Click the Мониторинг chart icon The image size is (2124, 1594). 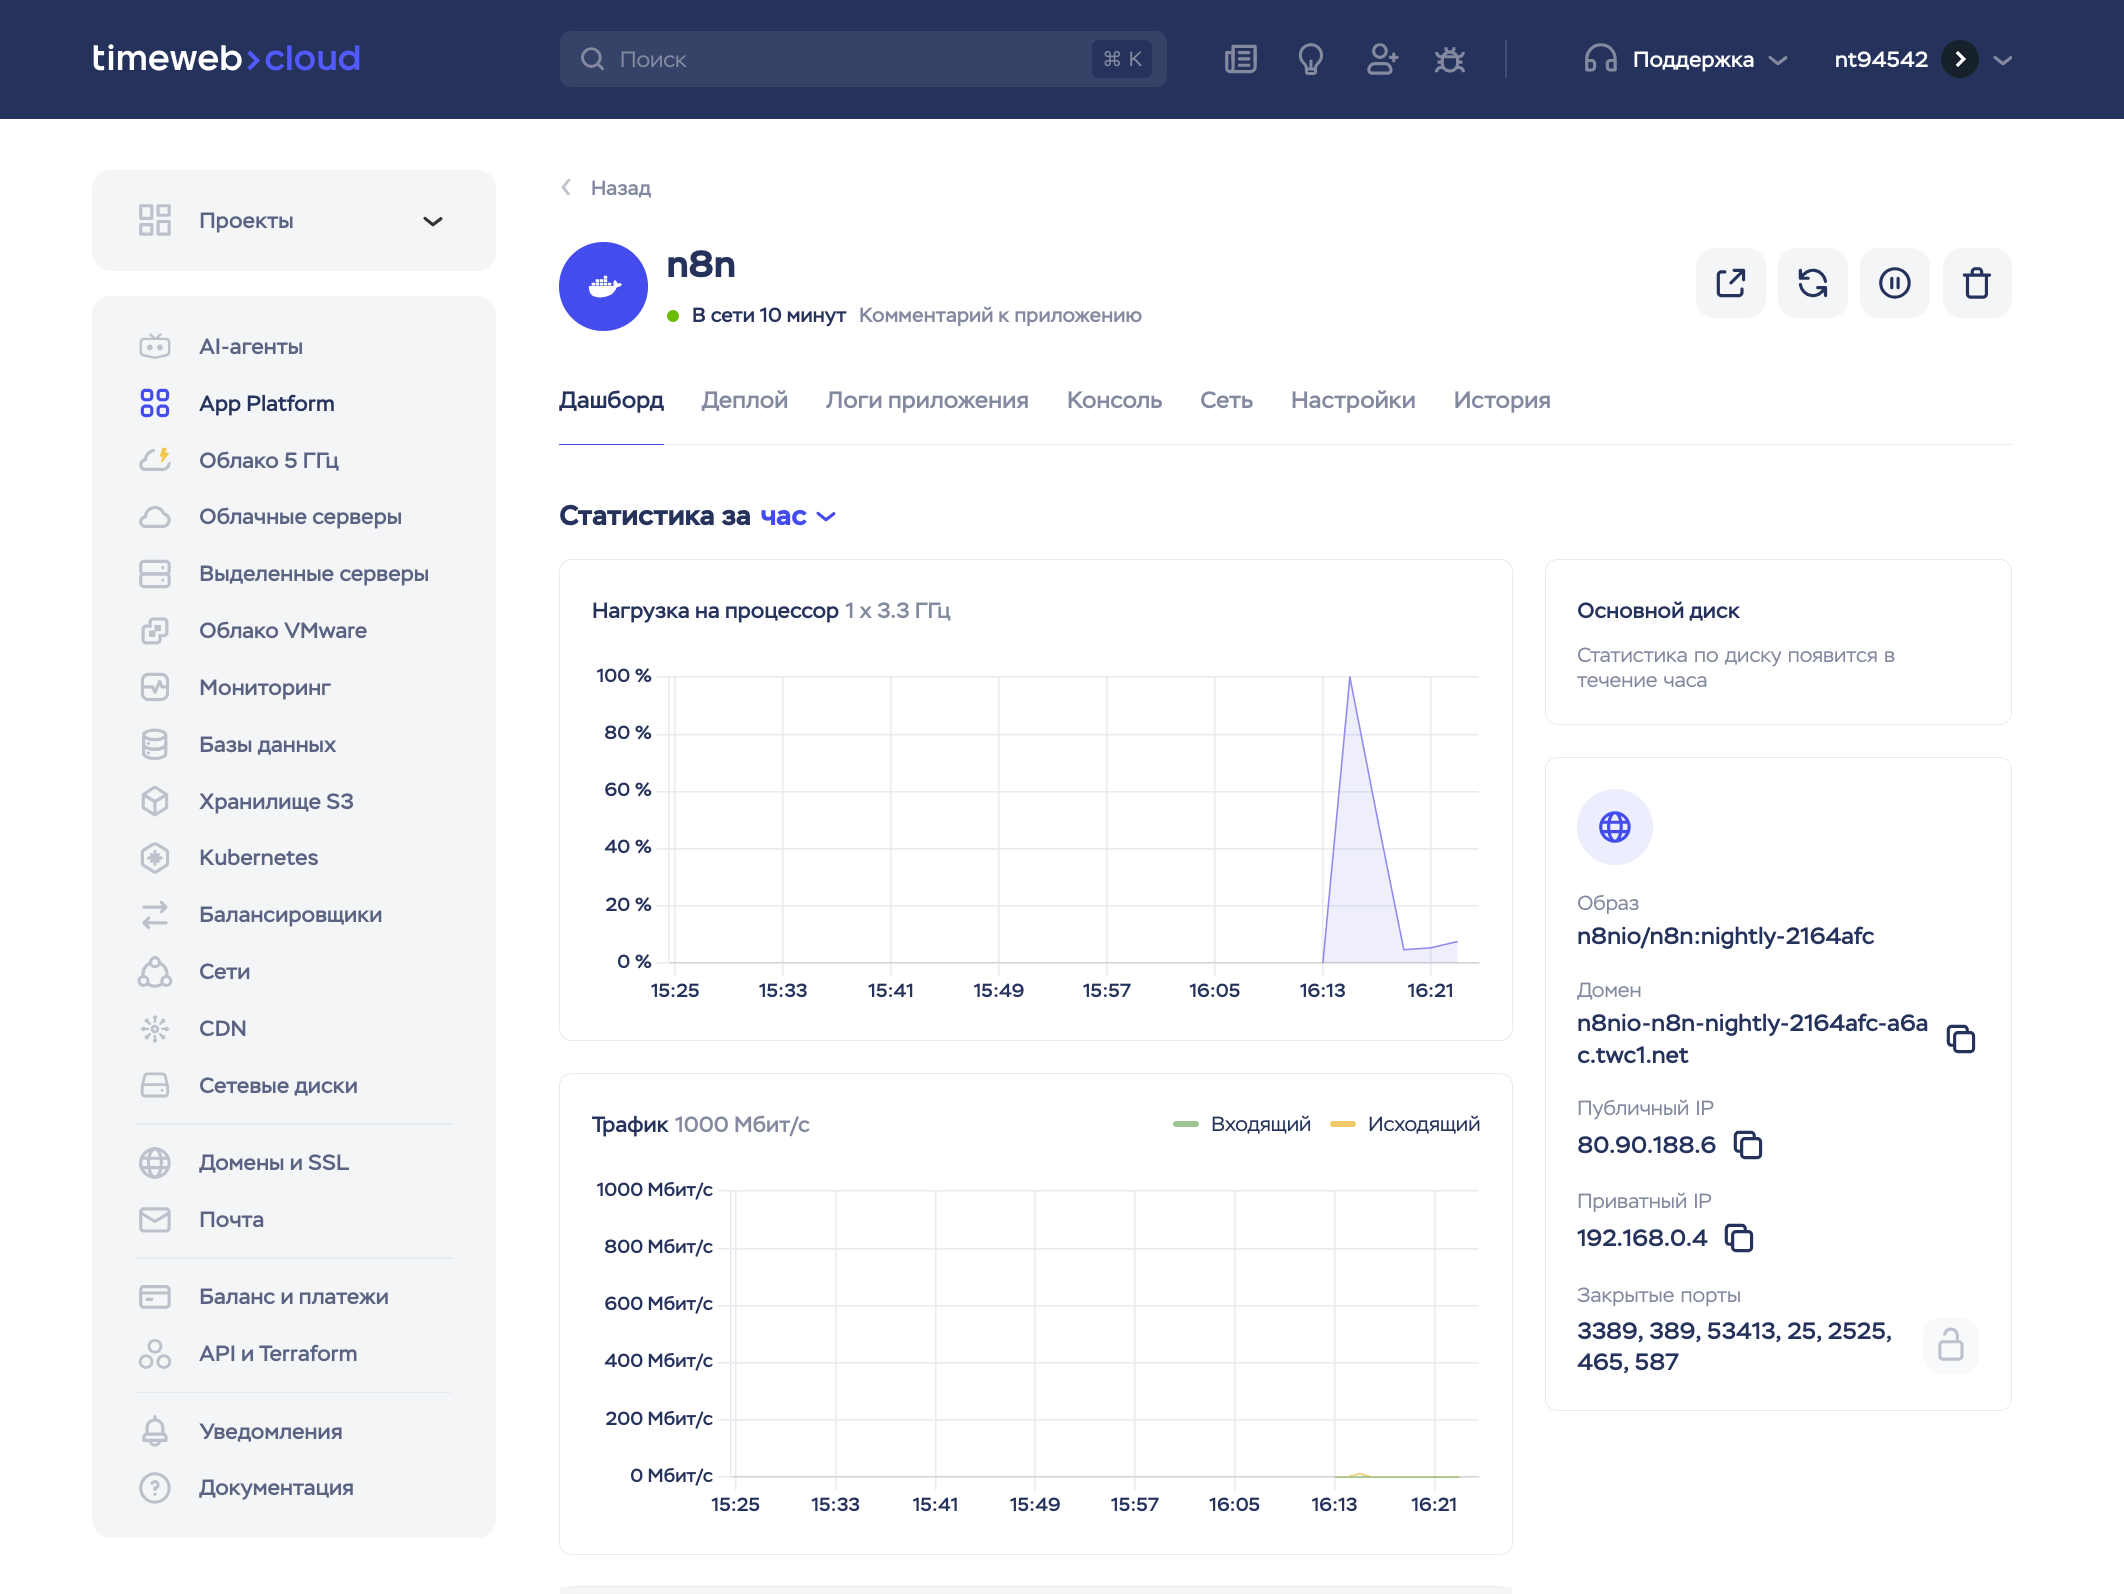tap(155, 688)
